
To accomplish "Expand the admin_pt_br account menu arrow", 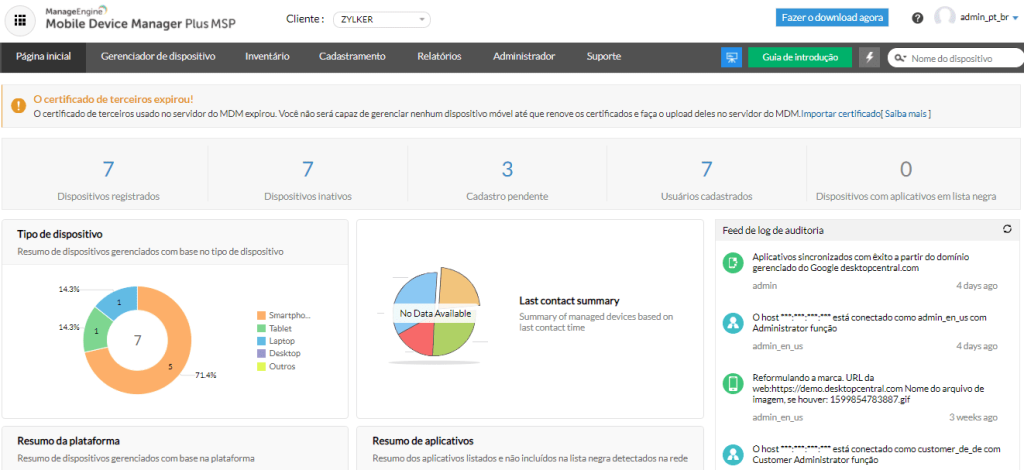I will (1015, 18).
